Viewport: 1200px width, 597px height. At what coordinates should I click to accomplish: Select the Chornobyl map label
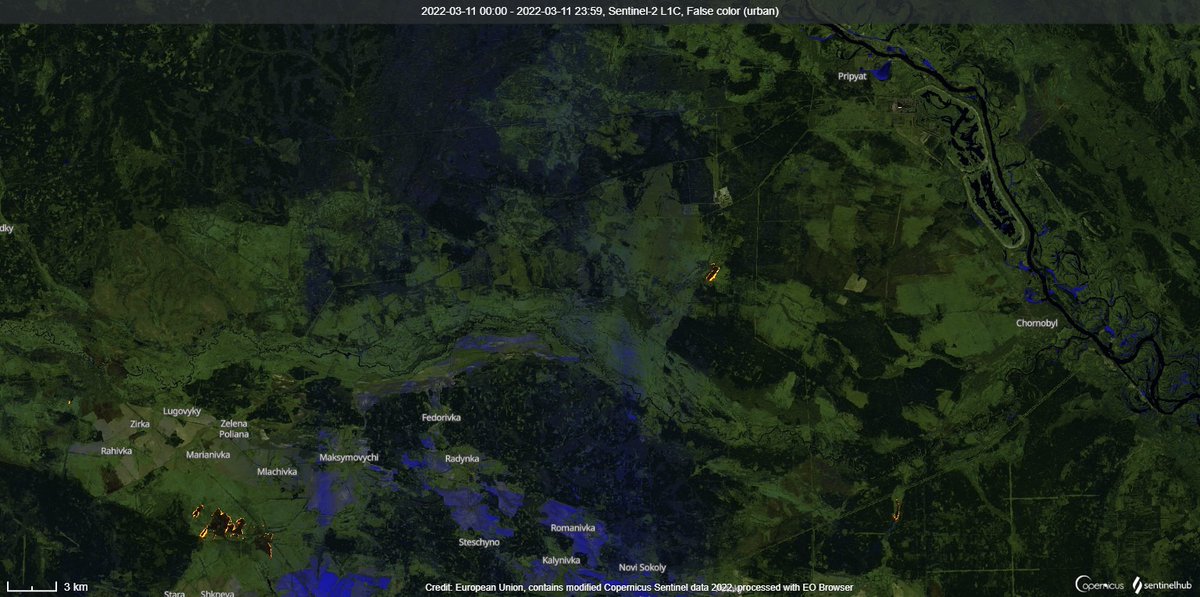point(1036,324)
